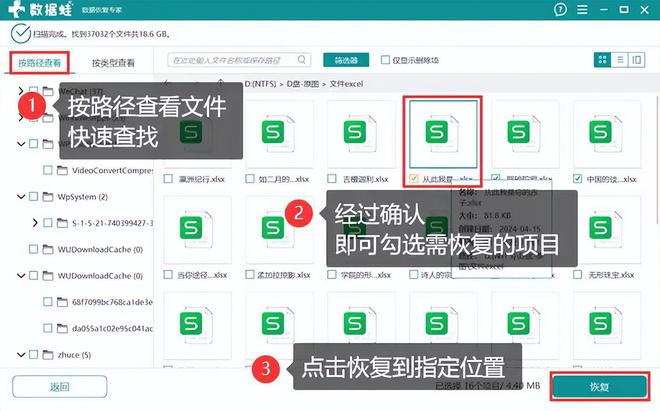Image resolution: width=660 pixels, height=411 pixels.
Task: Tick checkbox of 68f7099bc768ca1de3e folder
Action: [x=48, y=302]
